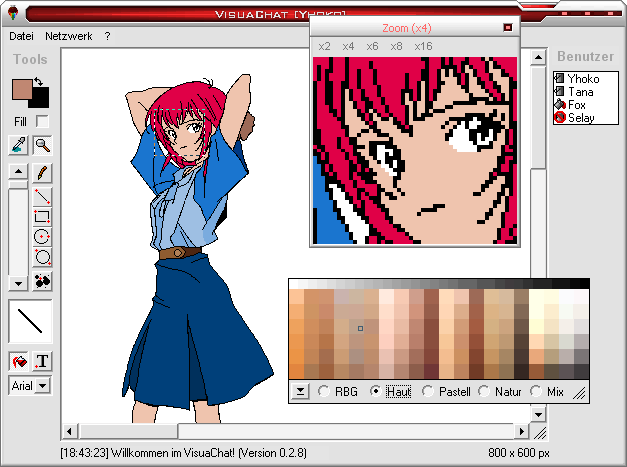Viewport: 627px width, 467px height.
Task: Swap foreground and background colors
Action: pyautogui.click(x=40, y=81)
